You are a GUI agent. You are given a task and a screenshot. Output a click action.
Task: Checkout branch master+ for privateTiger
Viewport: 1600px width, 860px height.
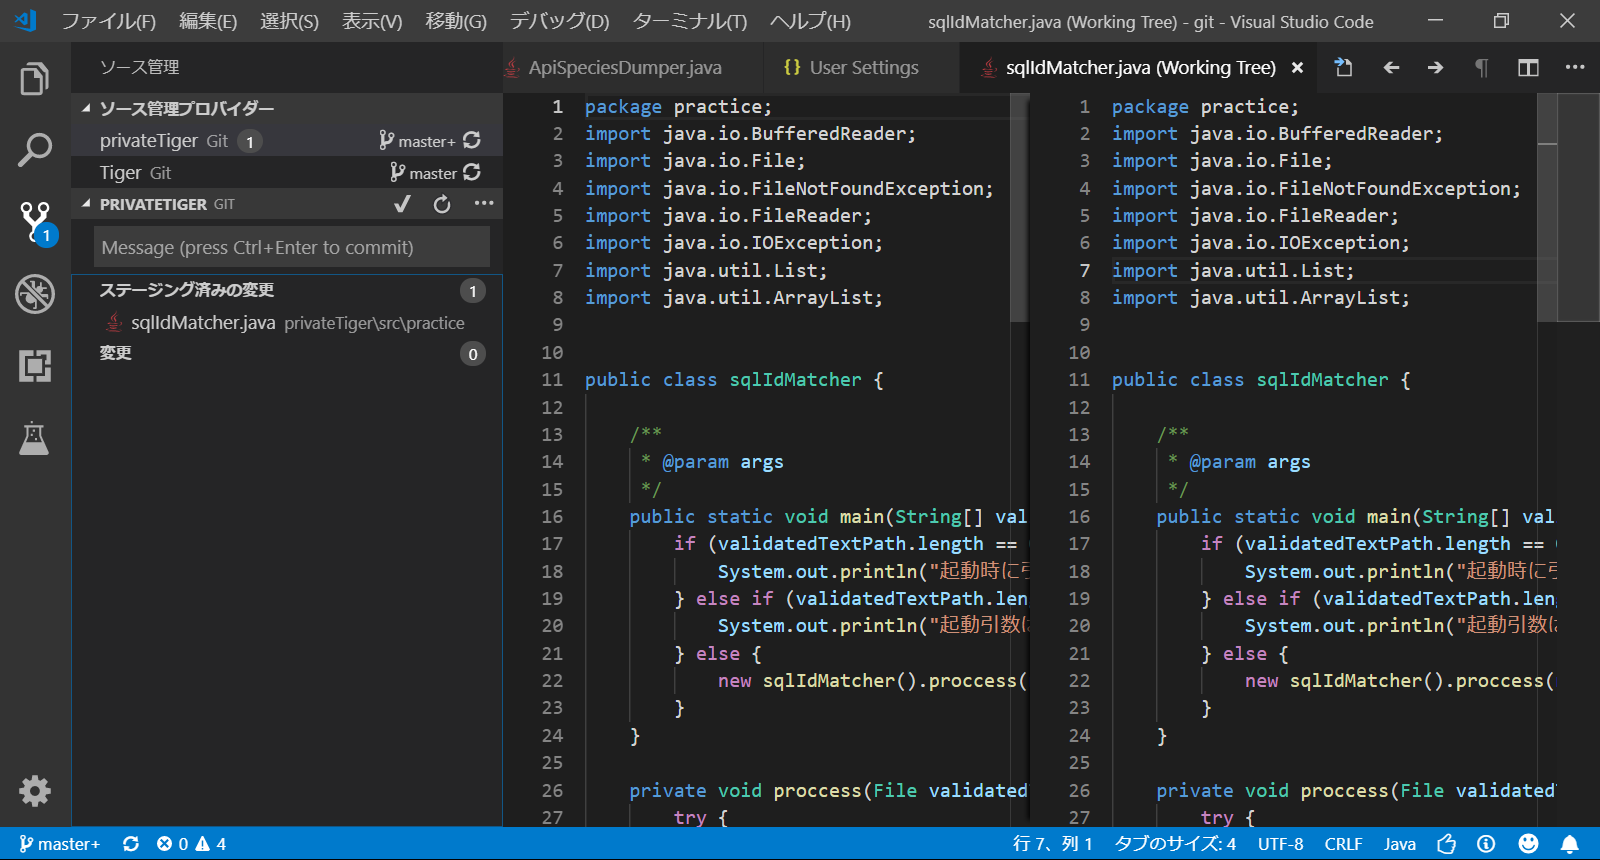coord(417,141)
